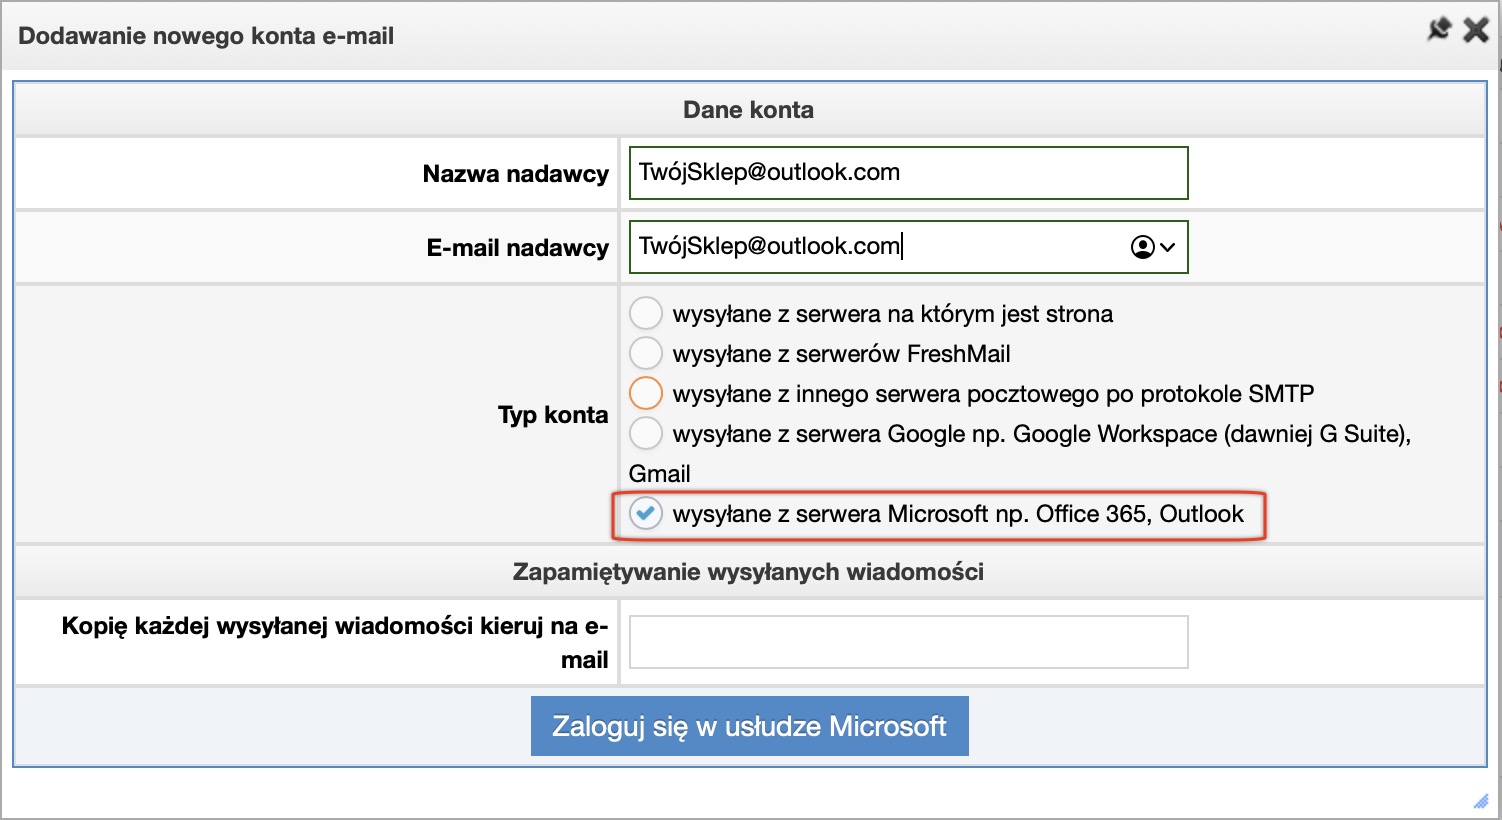Image resolution: width=1502 pixels, height=820 pixels.
Task: Select the Microsoft Office 365, Outlook option
Action: 646,513
